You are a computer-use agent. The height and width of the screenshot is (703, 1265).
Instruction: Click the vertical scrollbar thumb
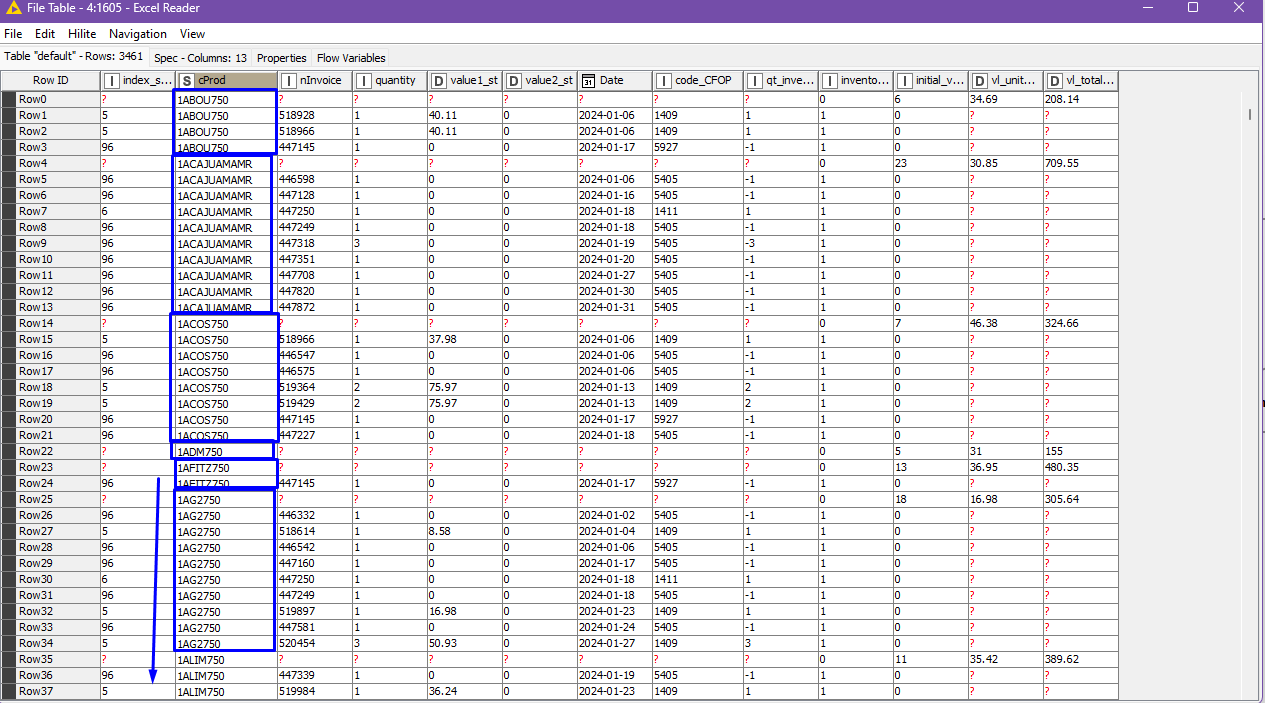tap(1250, 114)
